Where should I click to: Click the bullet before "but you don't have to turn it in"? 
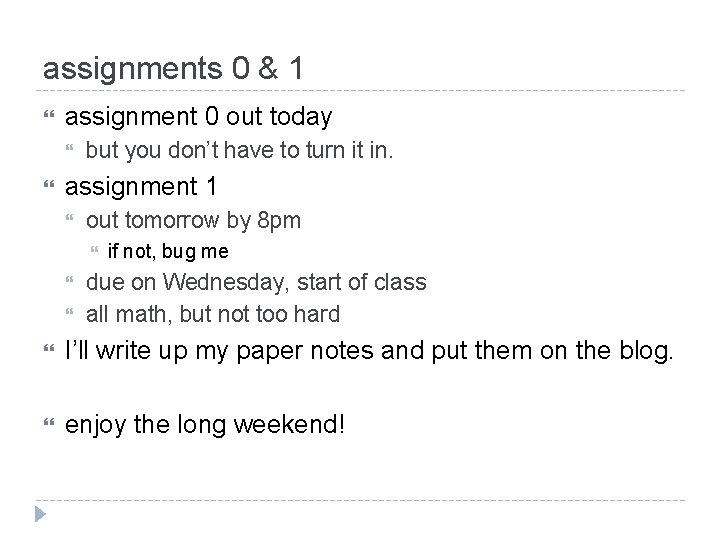70,152
